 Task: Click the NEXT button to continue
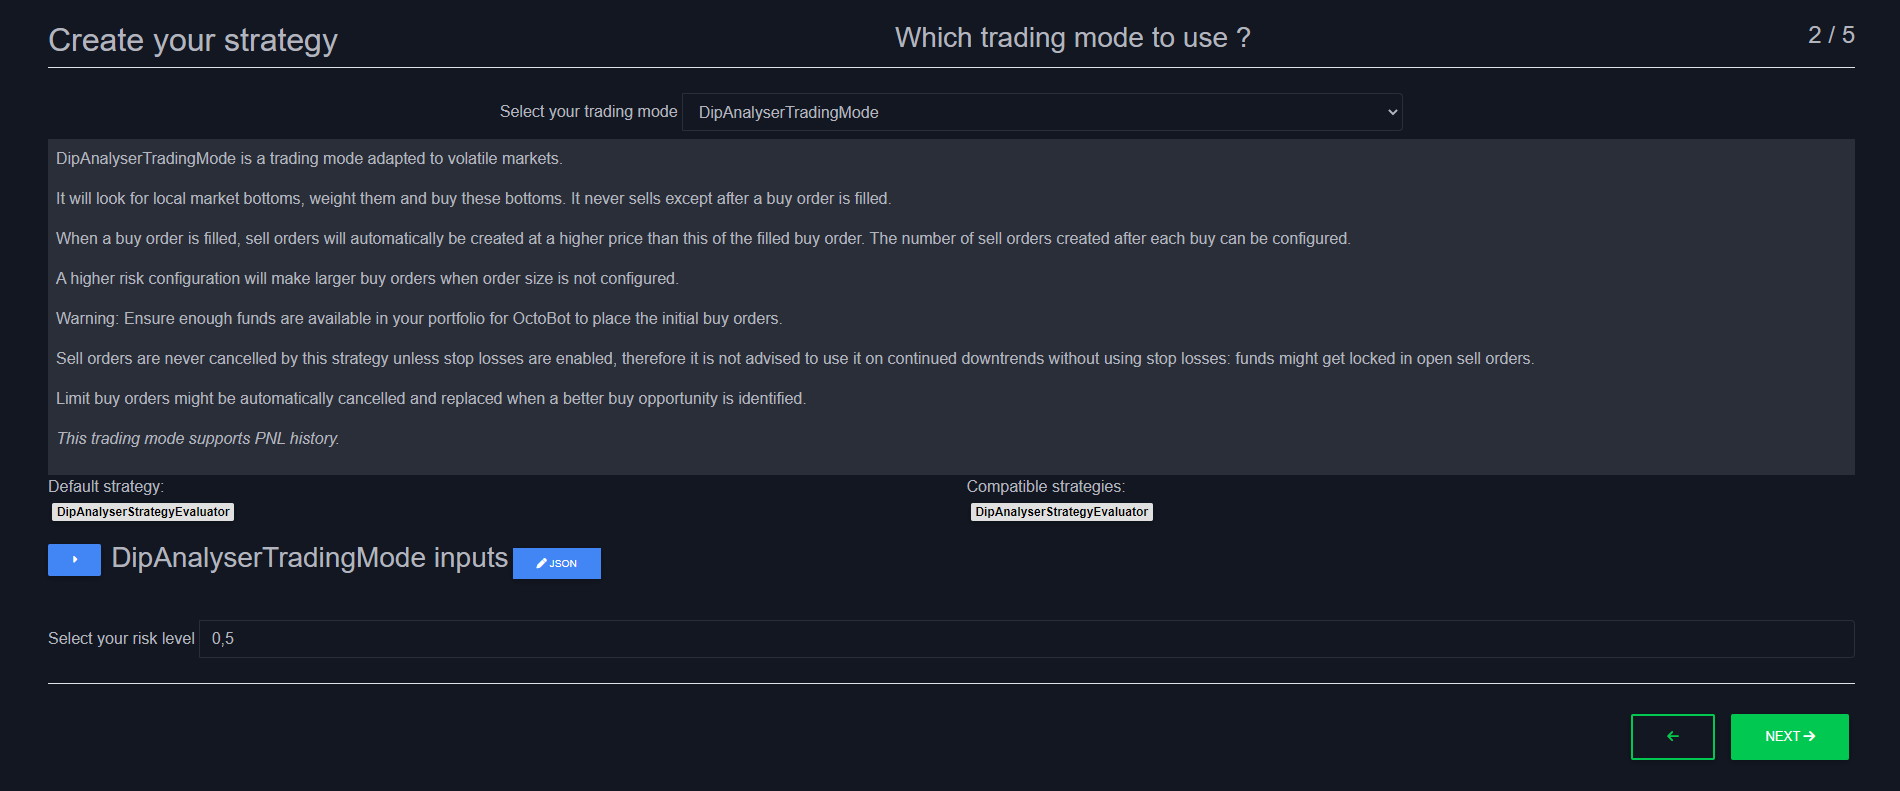tap(1789, 737)
